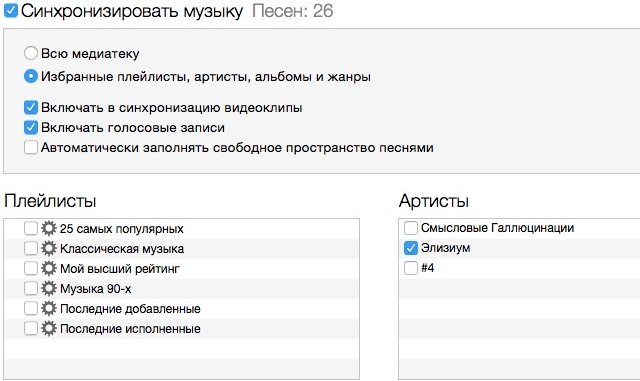Check the Музыка 90-х playlist checkbox
This screenshot has height=381, width=640.
31,288
